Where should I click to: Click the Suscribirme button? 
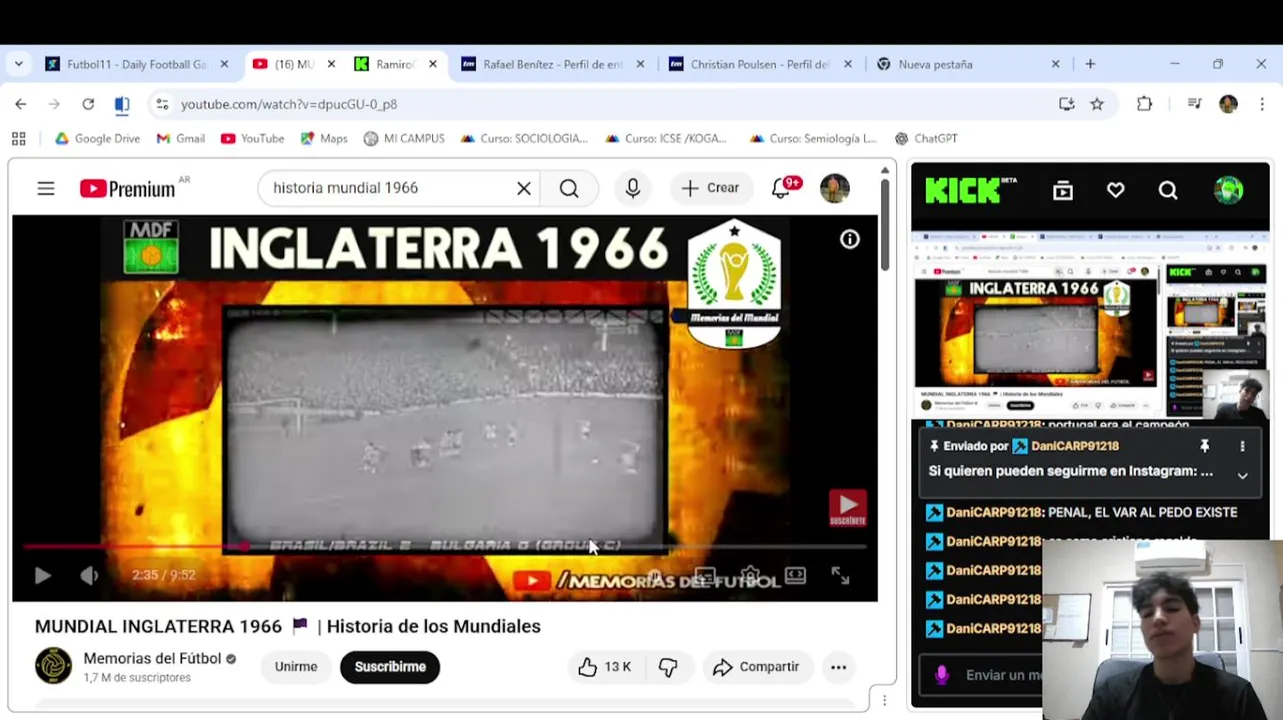390,667
